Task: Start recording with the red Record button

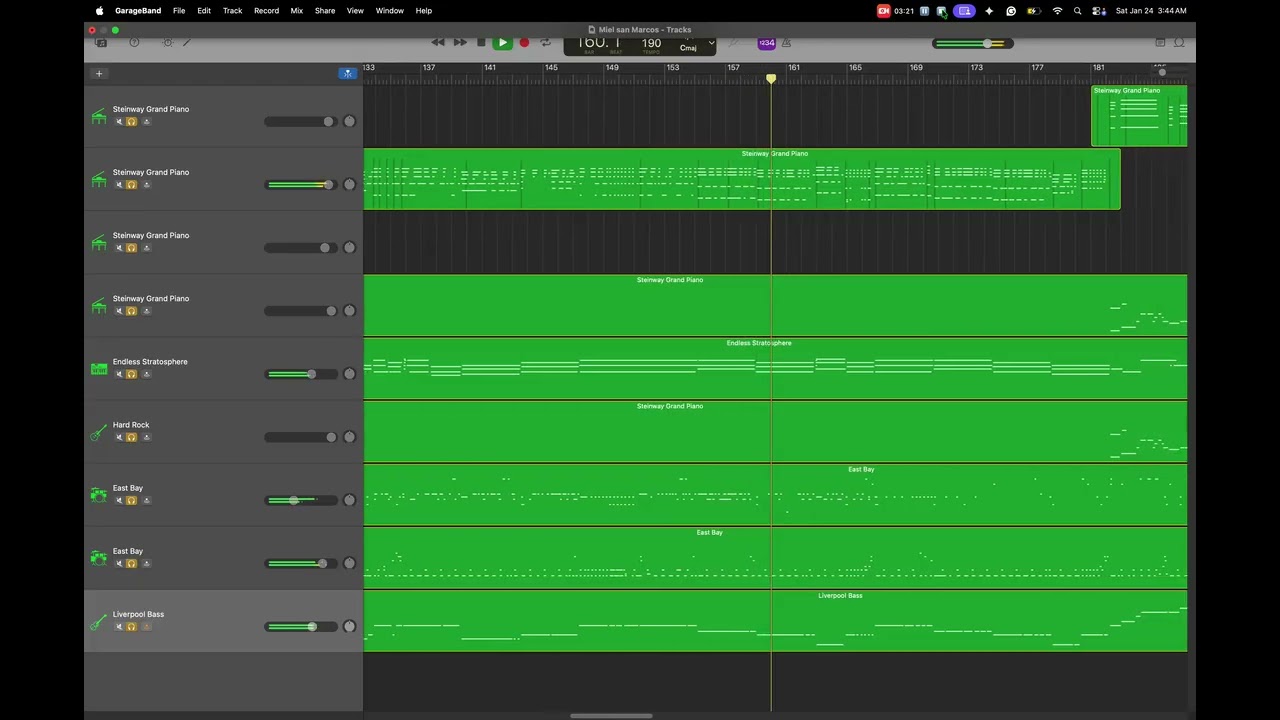Action: (524, 43)
